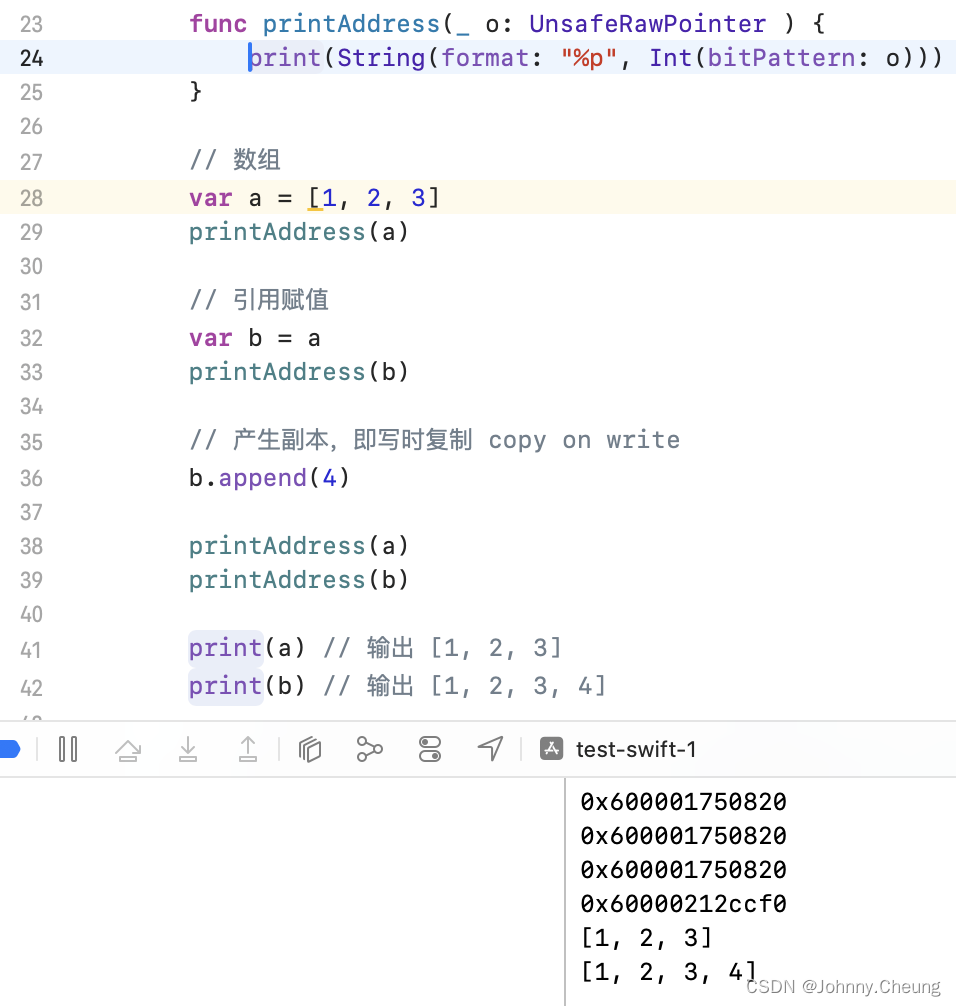Click 'b.append(4)' on line 36
This screenshot has width=956, height=1006.
(x=269, y=478)
